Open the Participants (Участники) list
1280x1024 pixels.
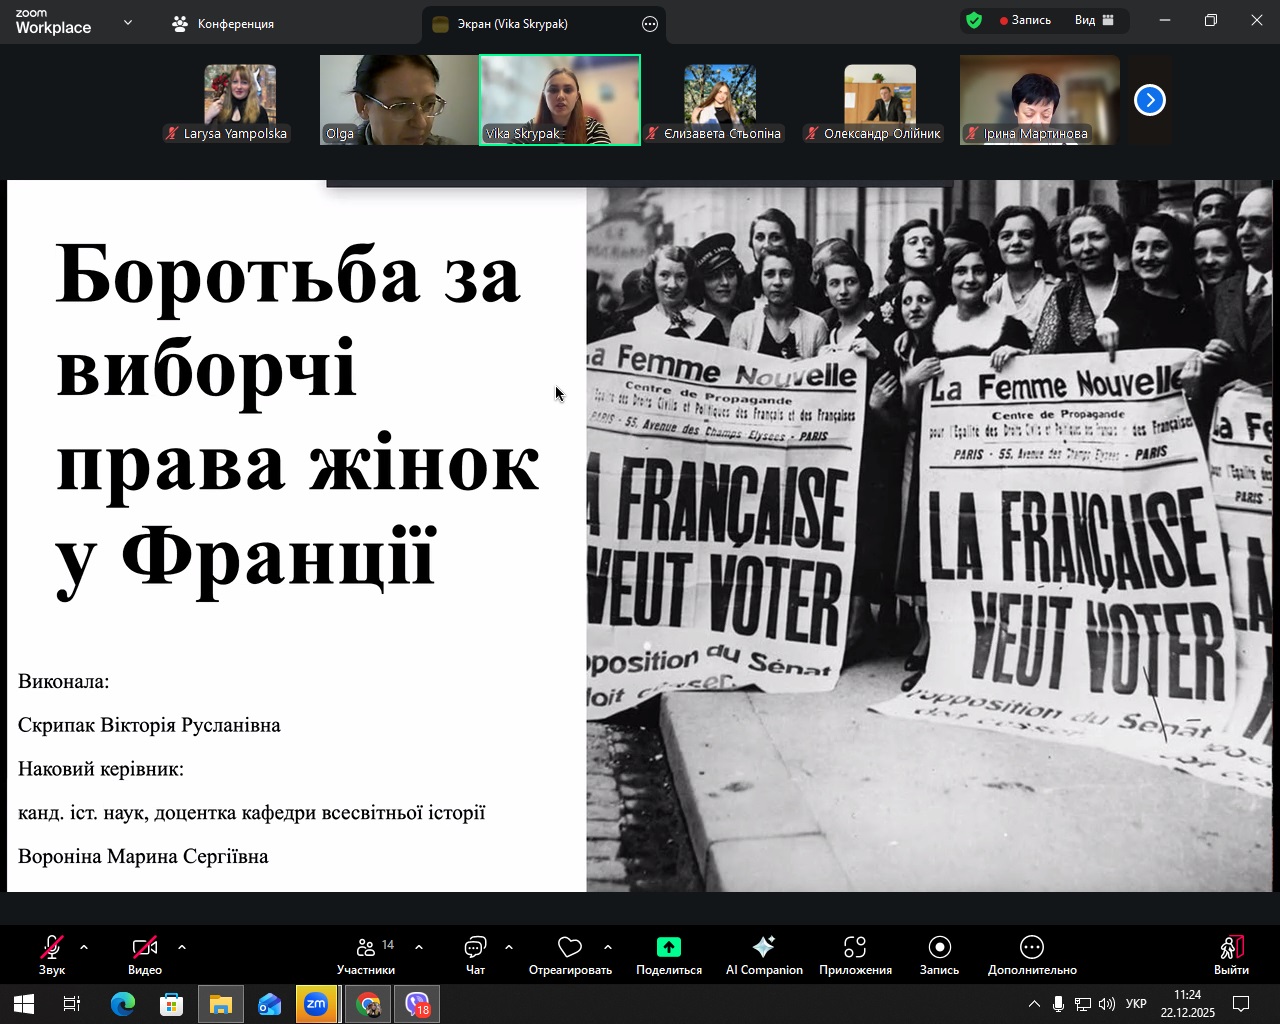point(366,955)
